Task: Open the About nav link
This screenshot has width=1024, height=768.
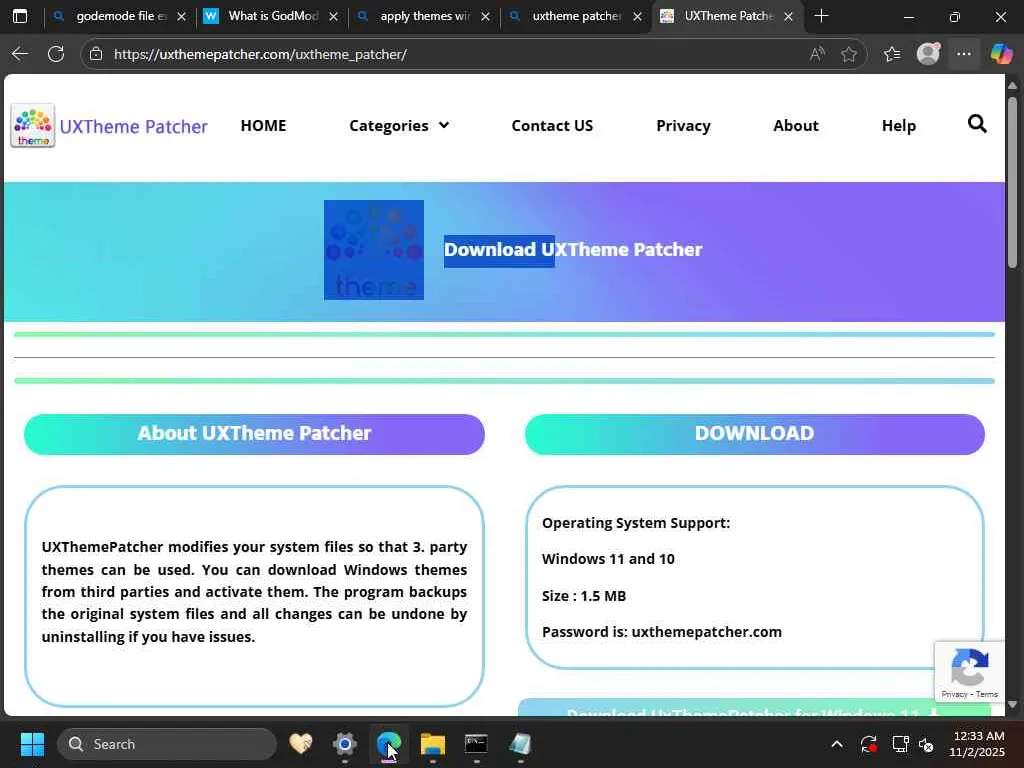Action: tap(795, 125)
